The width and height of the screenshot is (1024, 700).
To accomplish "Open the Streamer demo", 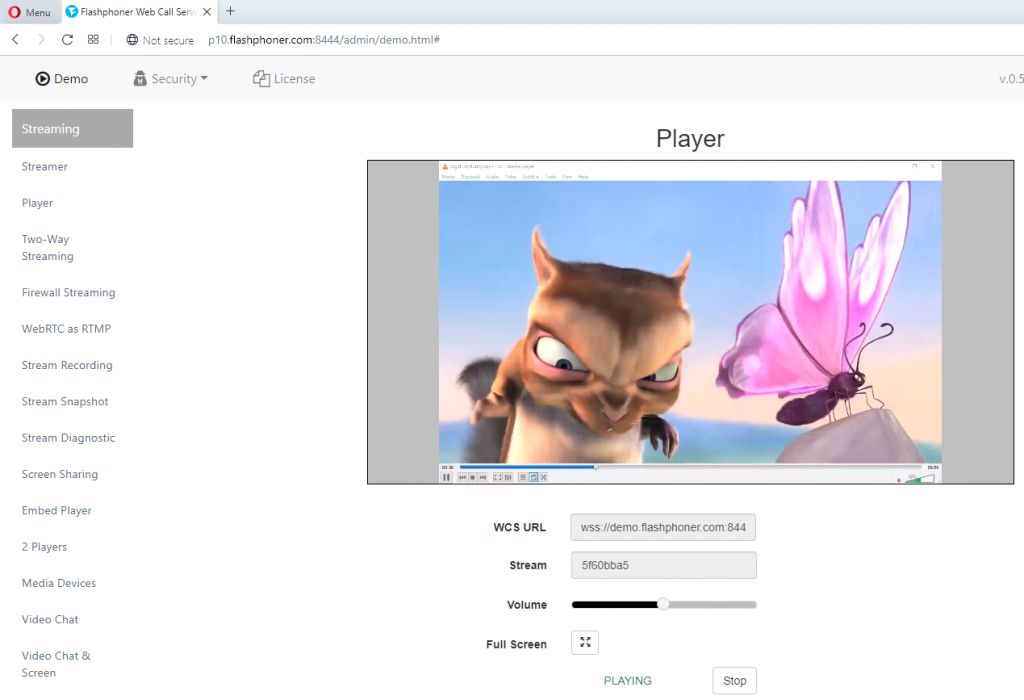I will coord(44,167).
